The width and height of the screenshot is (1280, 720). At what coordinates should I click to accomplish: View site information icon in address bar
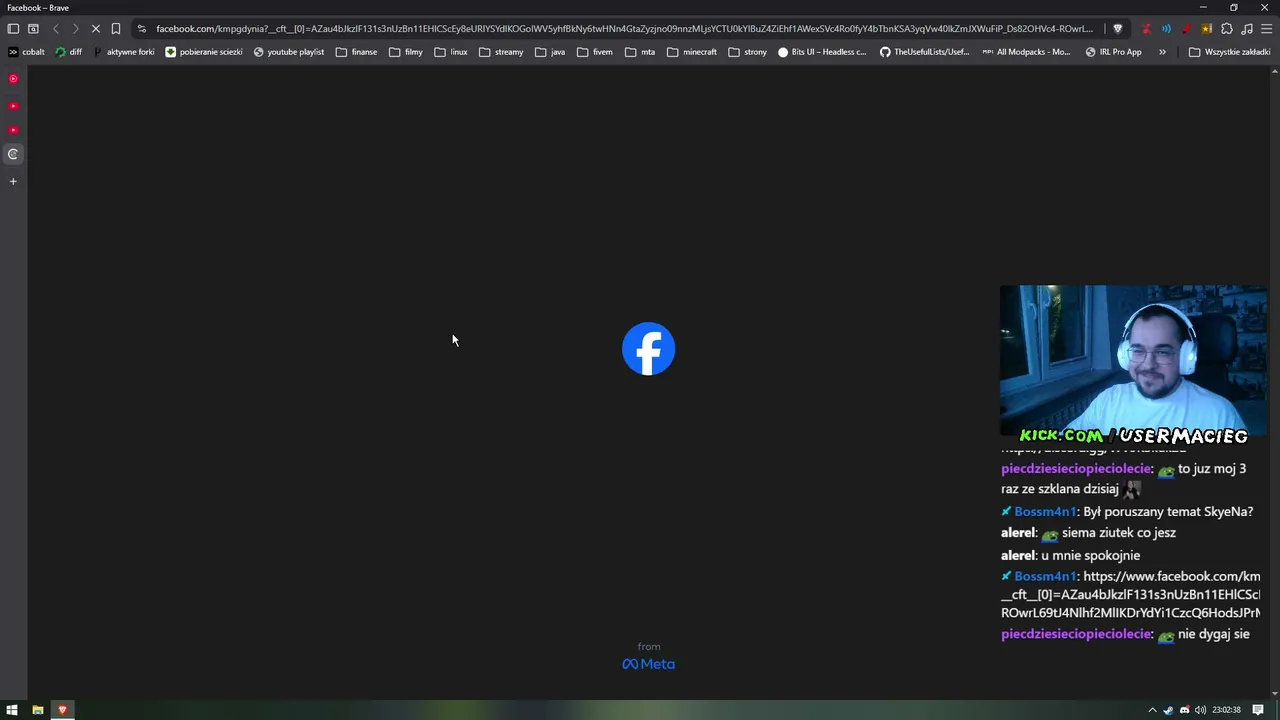coord(141,29)
